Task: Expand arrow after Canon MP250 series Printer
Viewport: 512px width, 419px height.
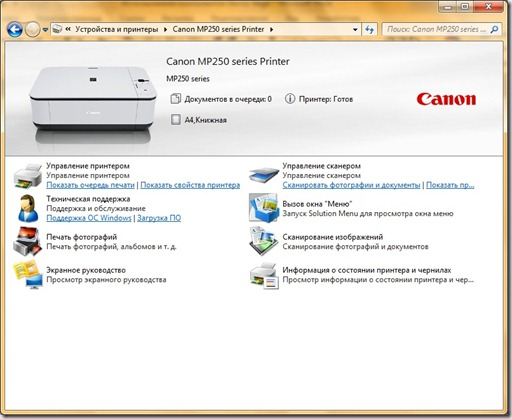Action: click(x=272, y=29)
